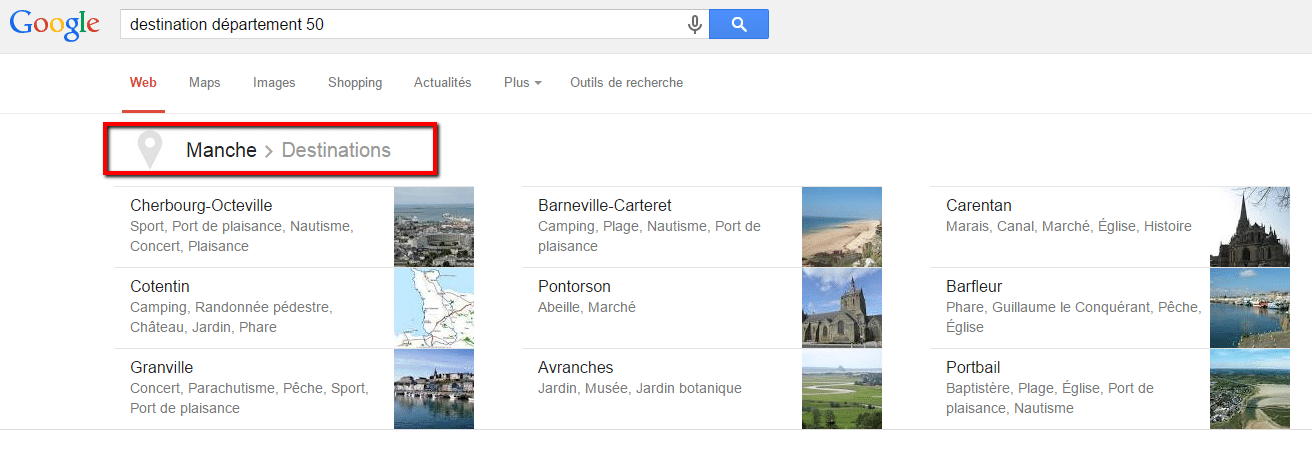Open the Portbail destination
The height and width of the screenshot is (450, 1312).
[x=973, y=367]
